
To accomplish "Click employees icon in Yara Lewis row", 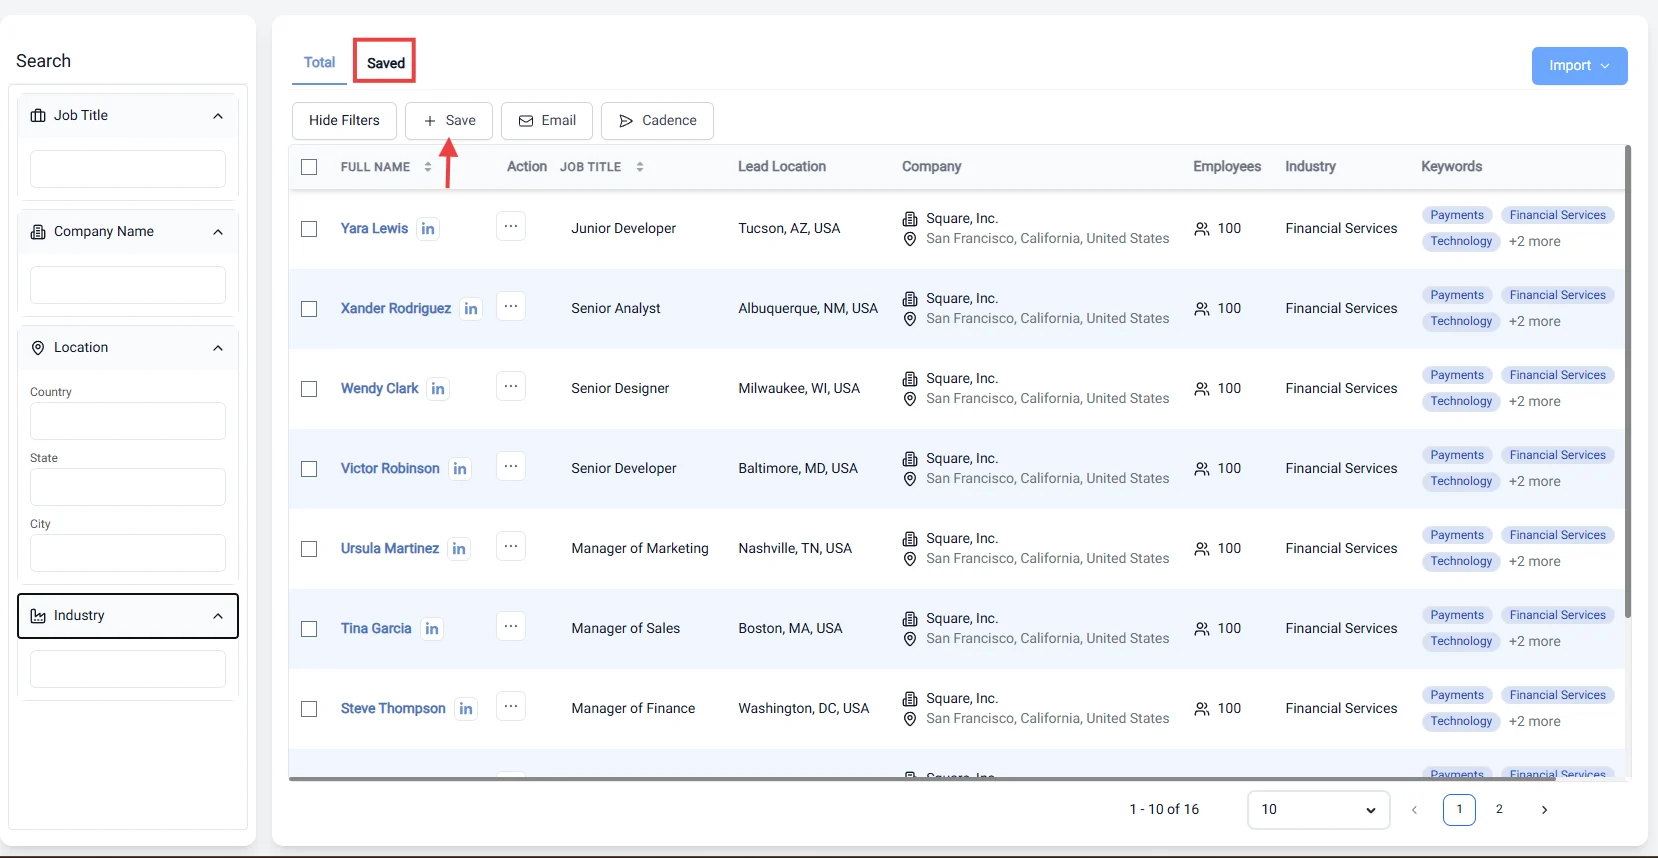I will [x=1202, y=229].
